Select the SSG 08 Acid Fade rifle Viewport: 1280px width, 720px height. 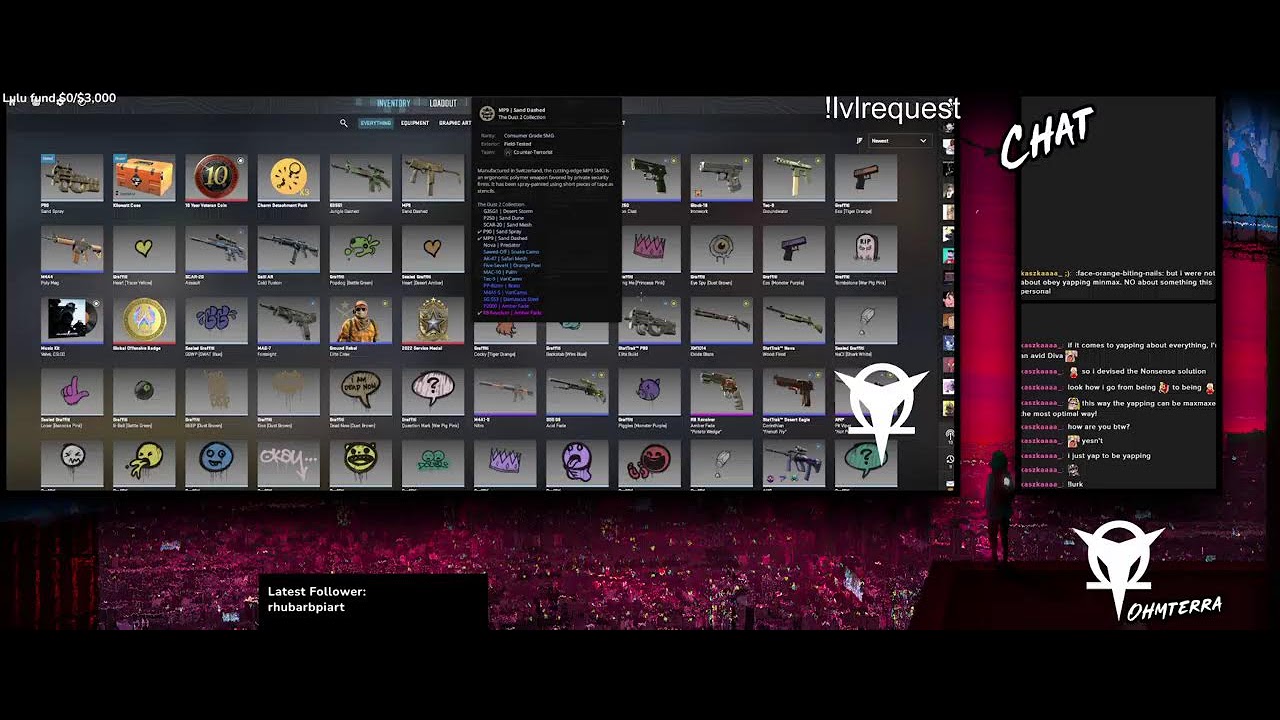pyautogui.click(x=577, y=392)
